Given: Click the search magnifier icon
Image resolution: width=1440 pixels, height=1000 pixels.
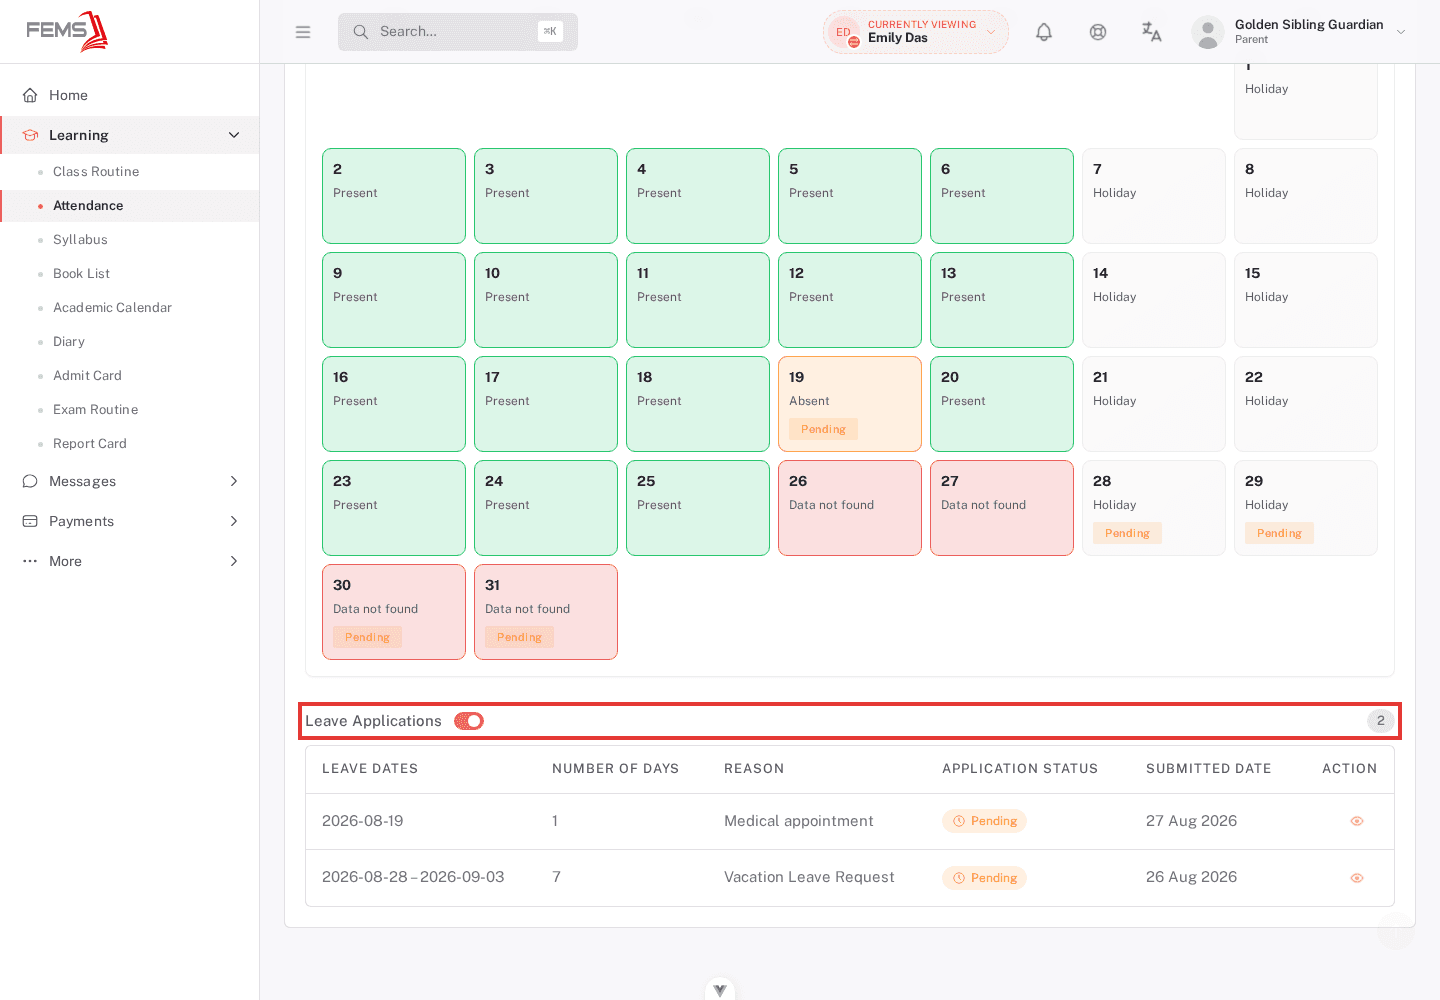Looking at the screenshot, I should (x=361, y=32).
